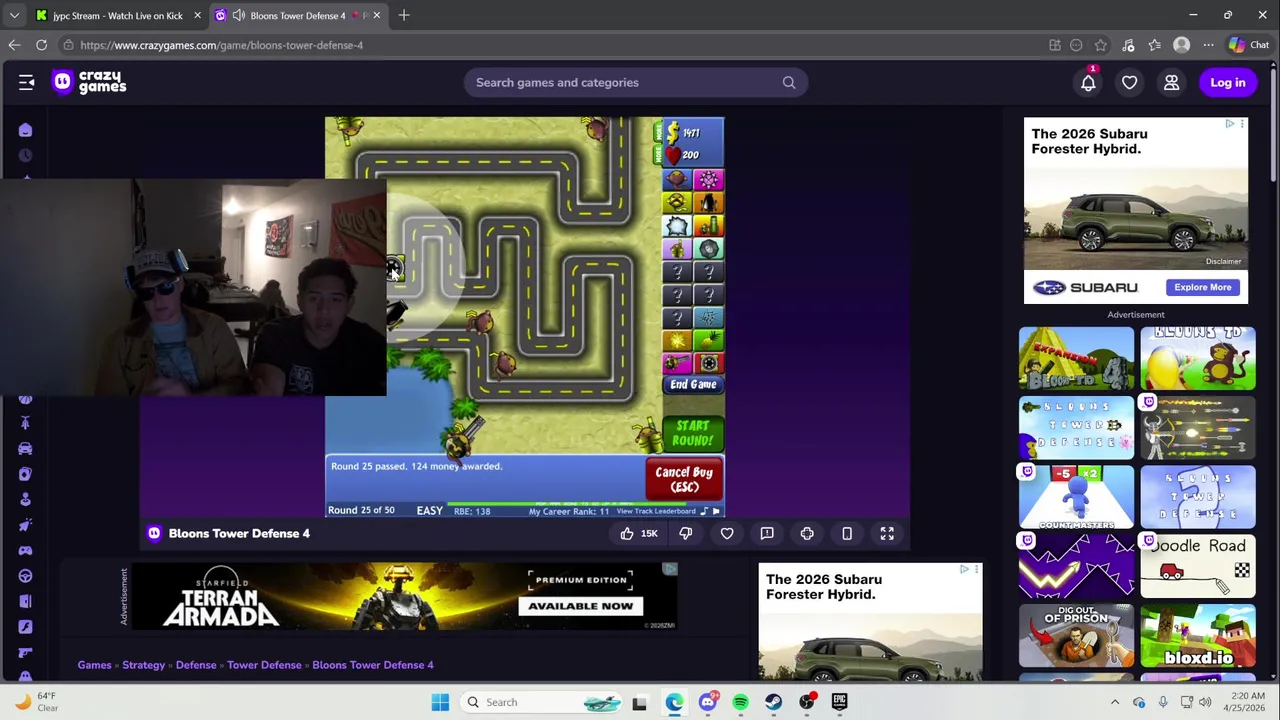This screenshot has height=720, width=1280.
Task: Open Windows Start menu
Action: (440, 702)
